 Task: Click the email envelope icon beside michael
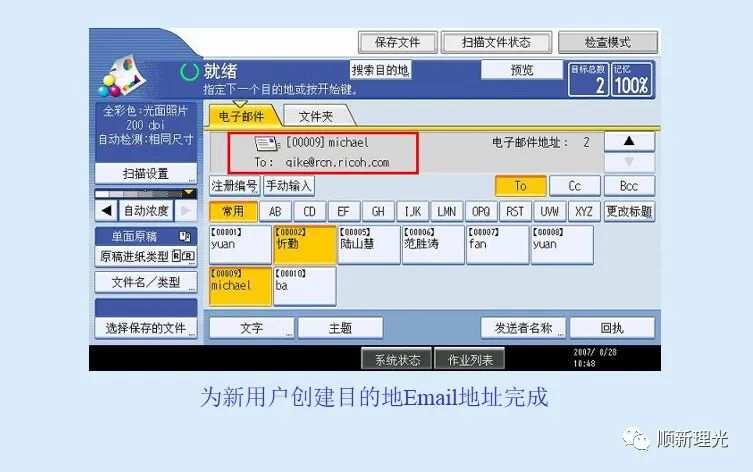(x=267, y=143)
